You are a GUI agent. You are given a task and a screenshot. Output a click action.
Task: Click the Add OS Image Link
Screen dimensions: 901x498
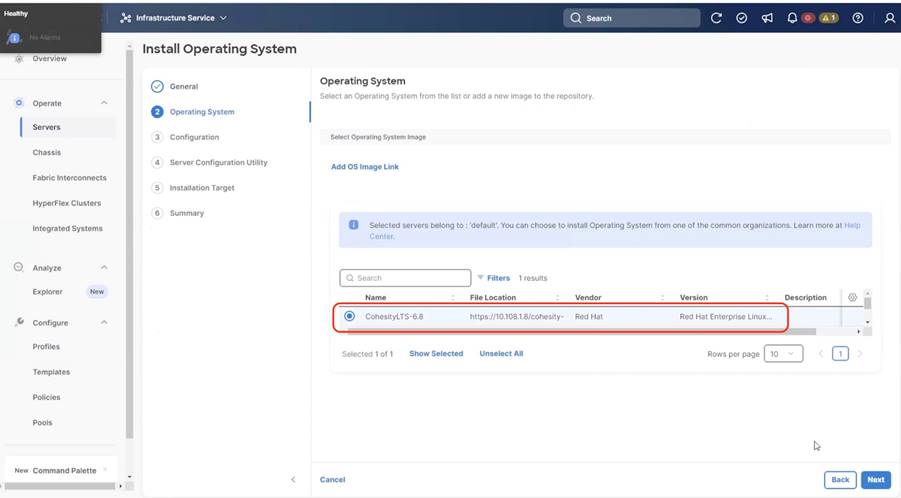point(365,167)
